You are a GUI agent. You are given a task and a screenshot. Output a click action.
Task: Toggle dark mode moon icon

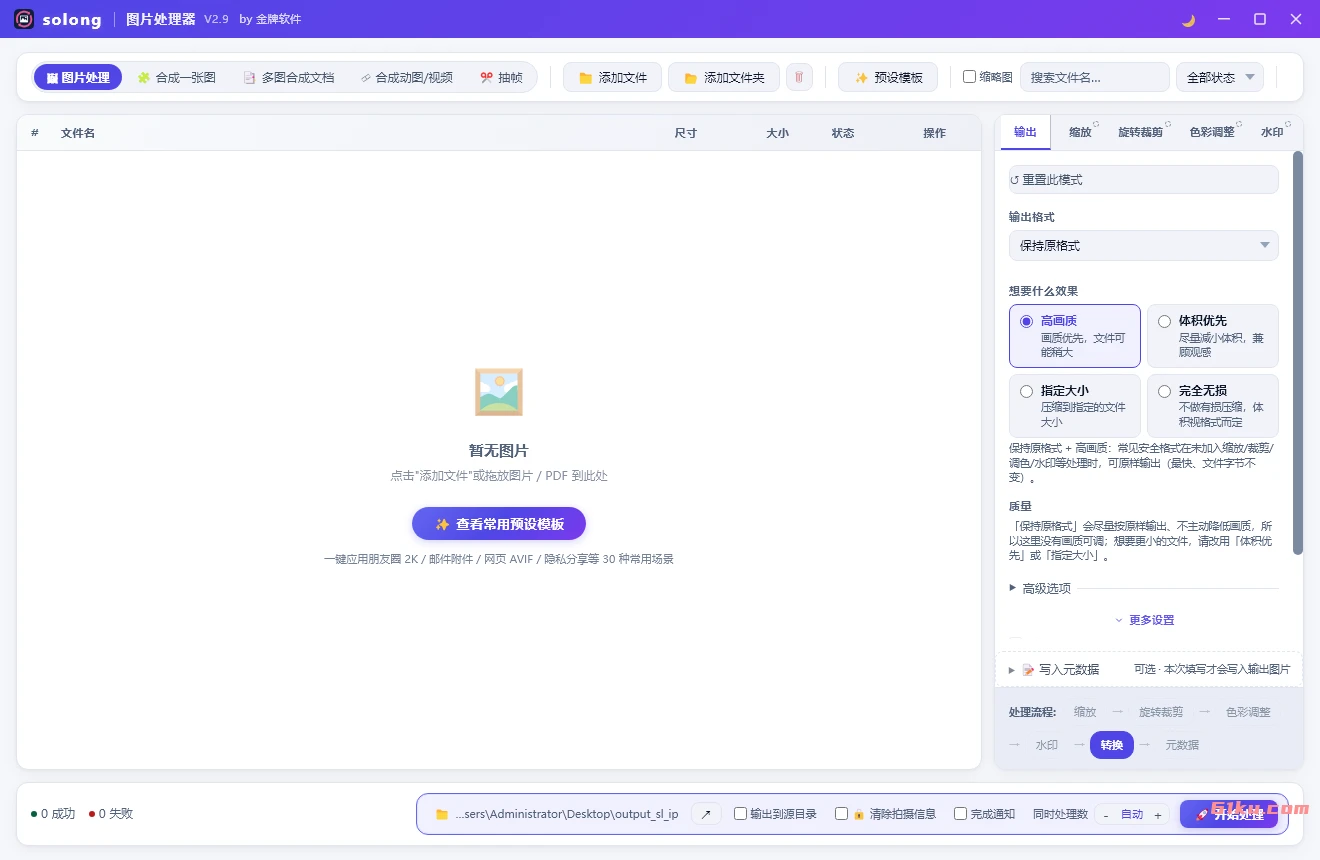pyautogui.click(x=1188, y=19)
